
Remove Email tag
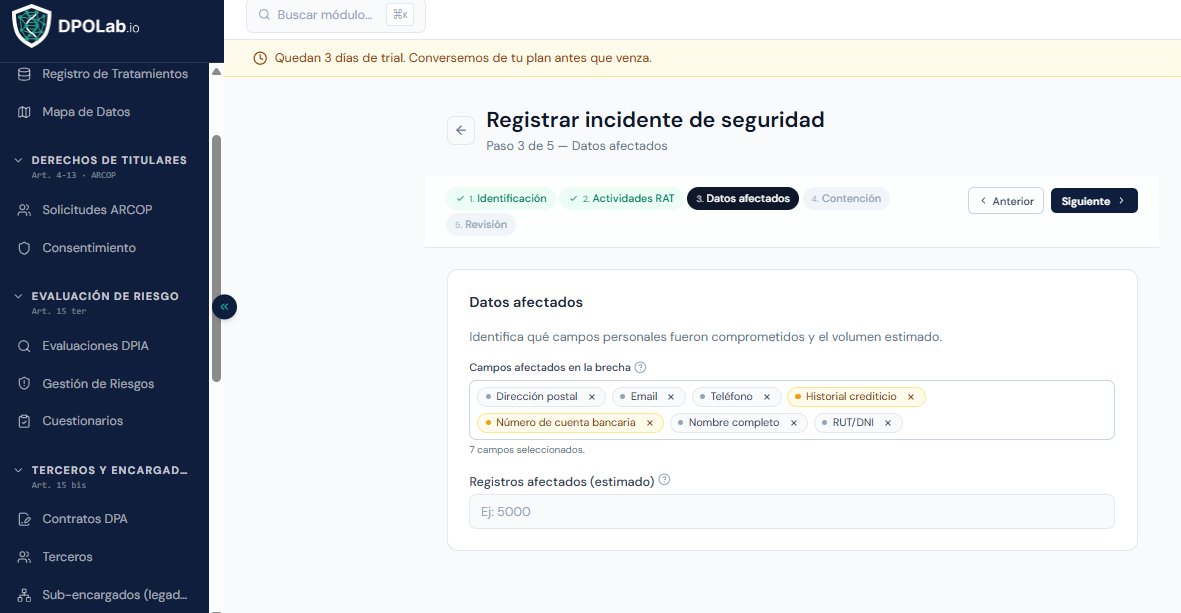click(x=671, y=397)
